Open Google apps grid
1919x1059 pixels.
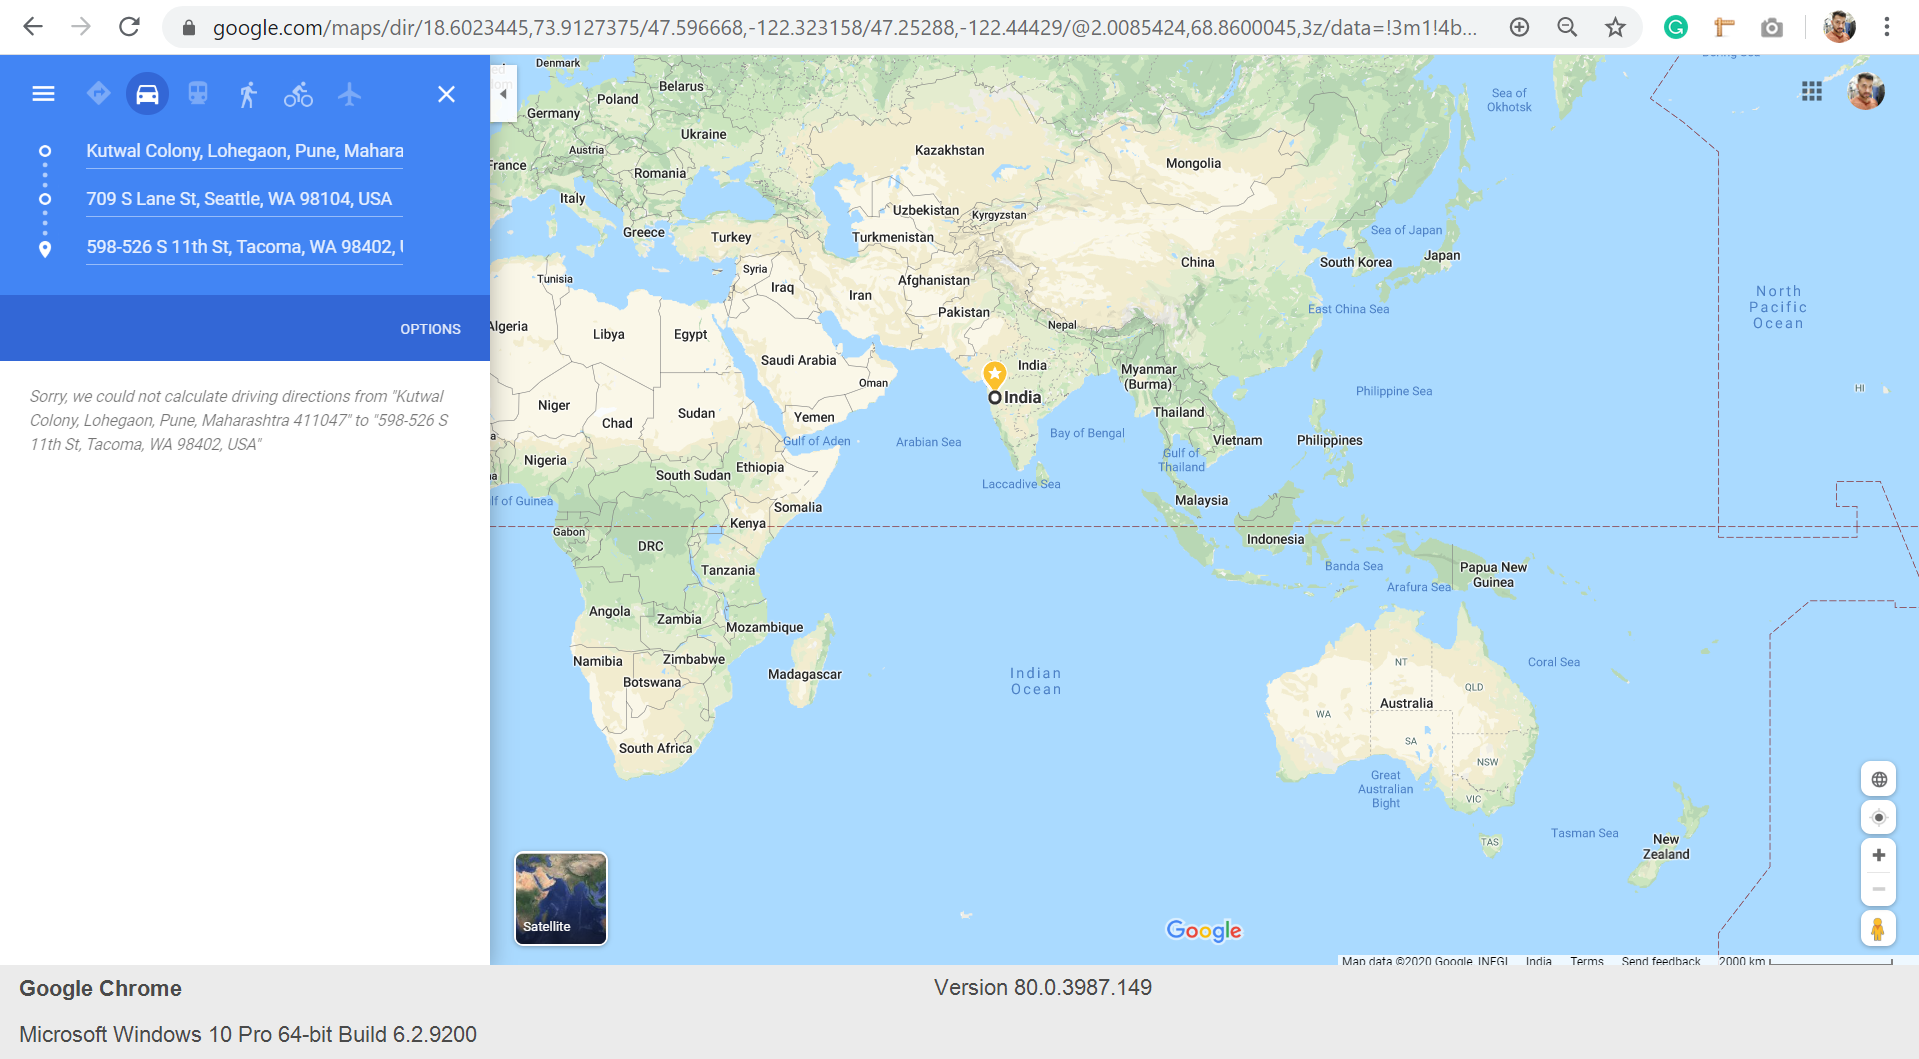point(1811,92)
